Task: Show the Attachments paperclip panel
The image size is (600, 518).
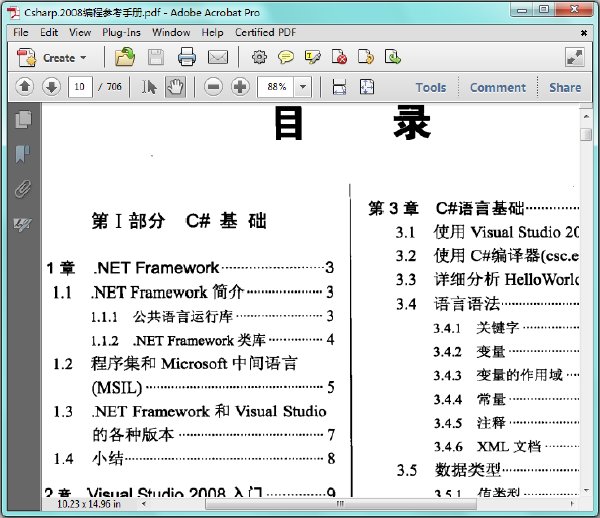Action: click(x=23, y=188)
